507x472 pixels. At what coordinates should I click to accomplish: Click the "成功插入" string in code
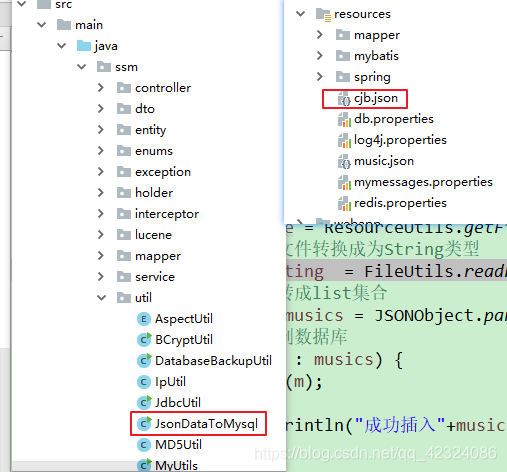pos(400,425)
